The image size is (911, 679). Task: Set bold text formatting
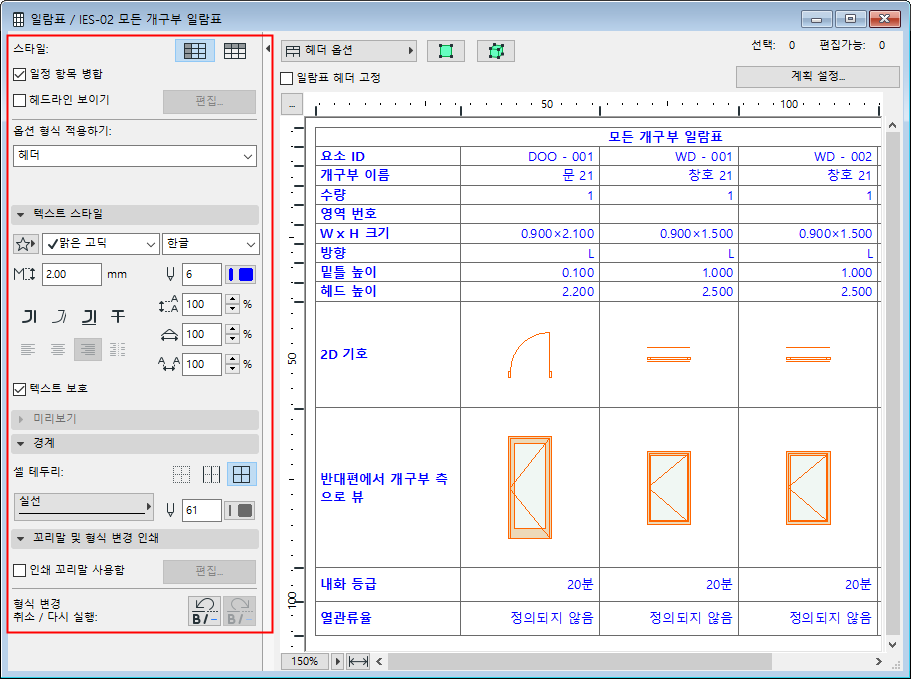27,316
